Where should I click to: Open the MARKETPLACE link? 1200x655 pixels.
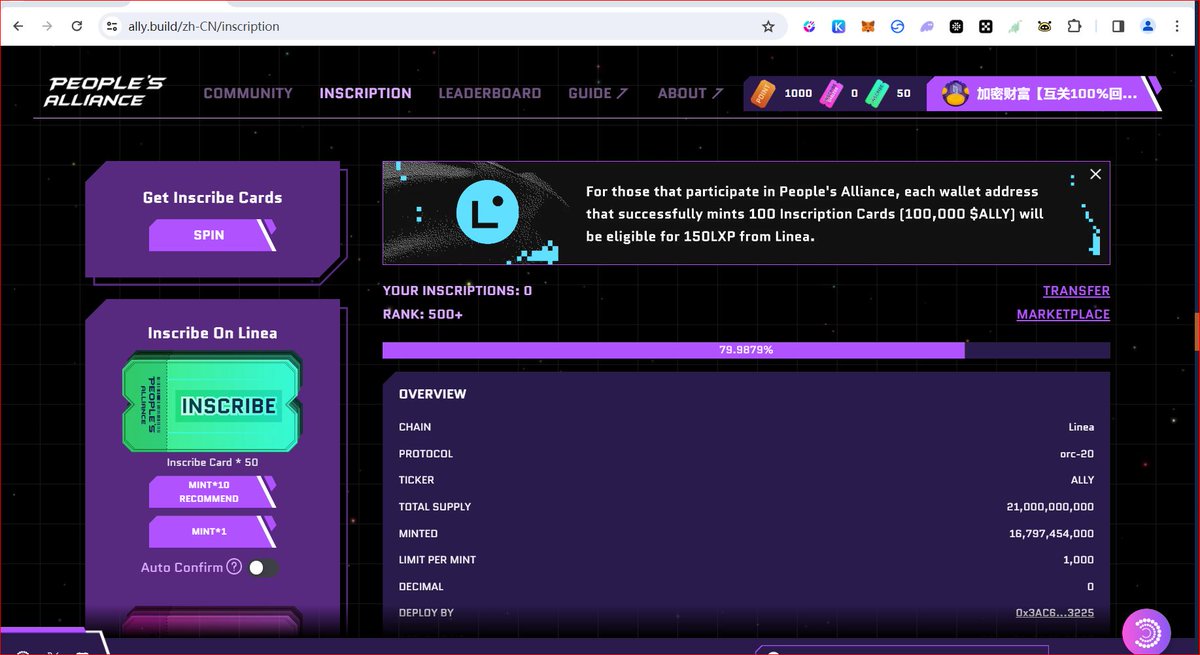click(1063, 315)
